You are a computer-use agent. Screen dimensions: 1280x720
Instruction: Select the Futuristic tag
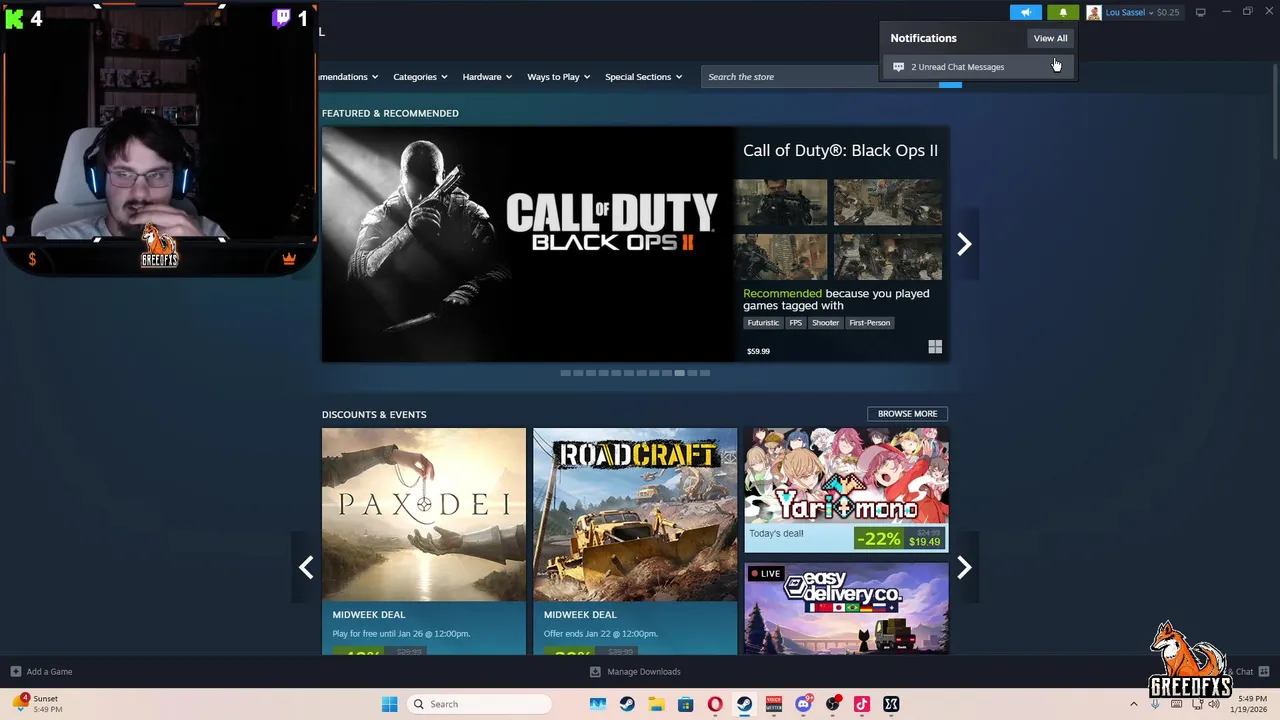tap(763, 323)
